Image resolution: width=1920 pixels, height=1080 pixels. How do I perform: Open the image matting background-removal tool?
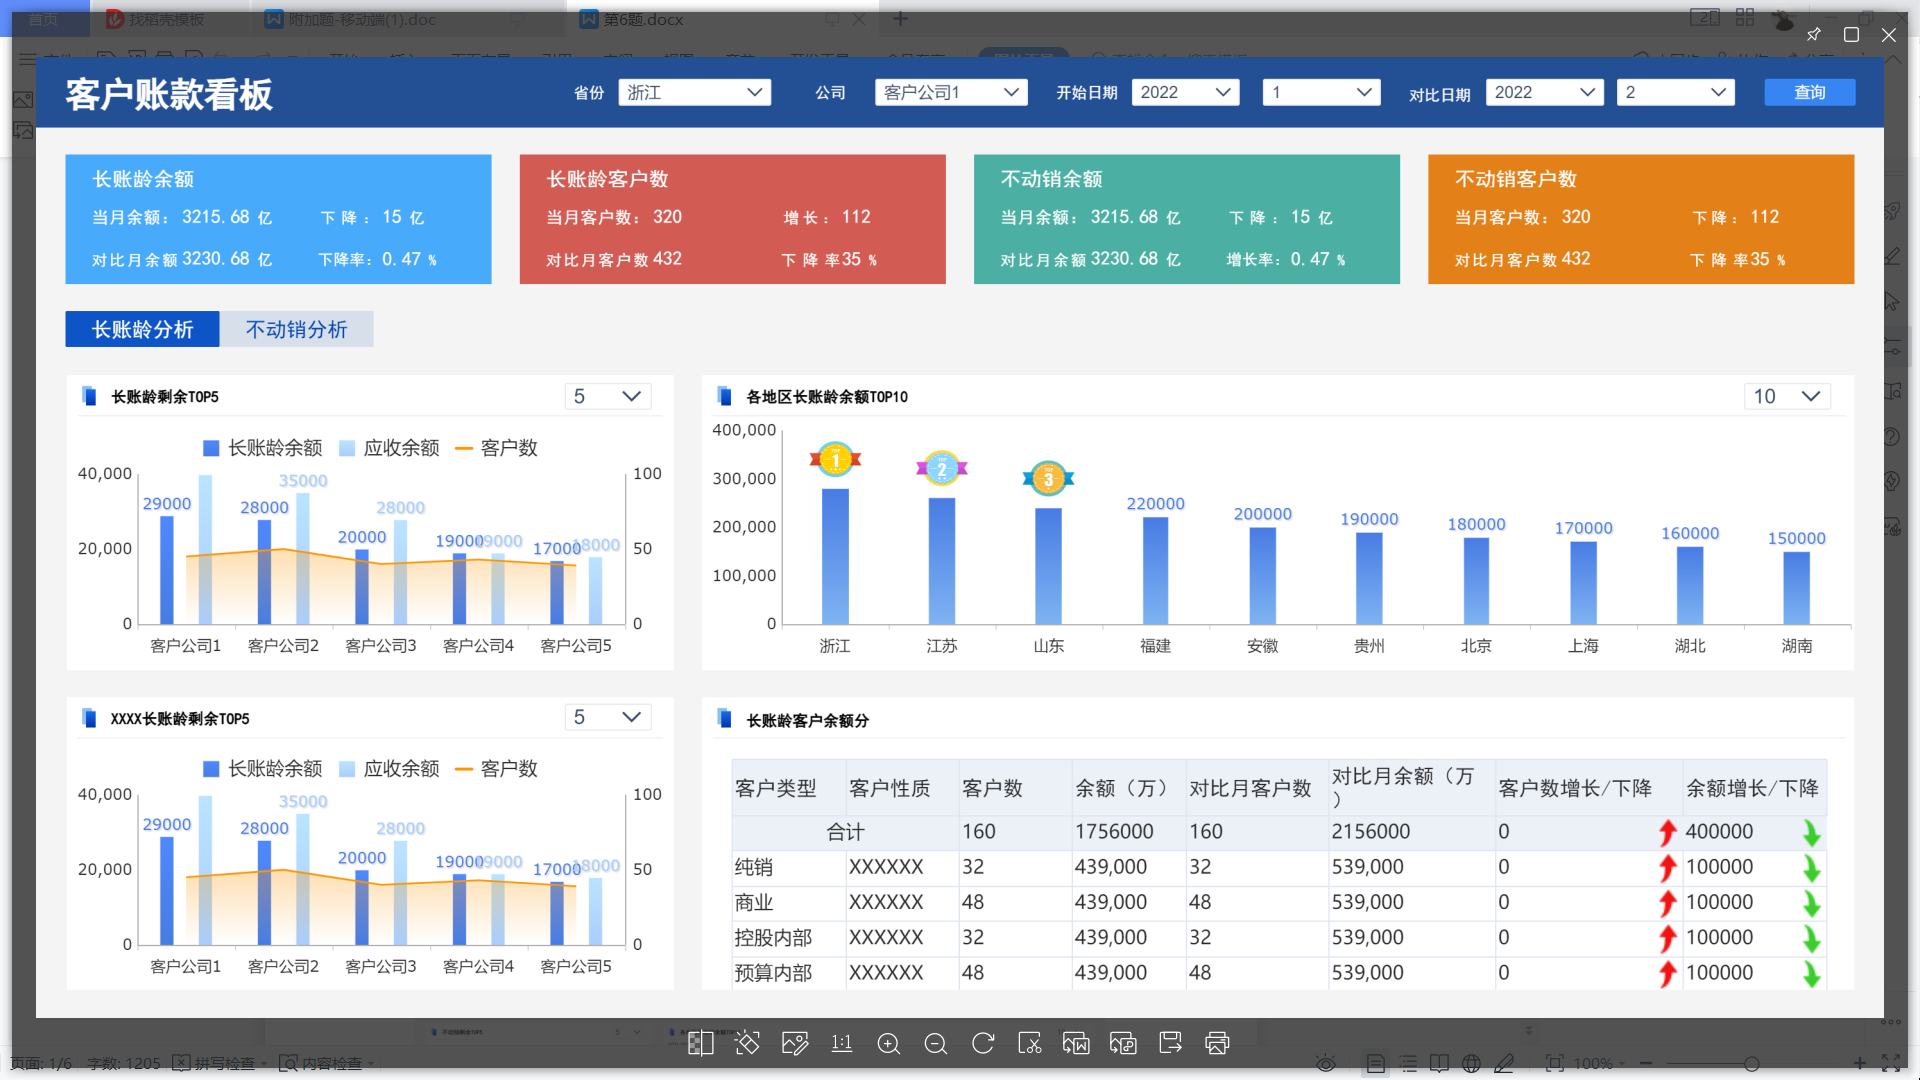pyautogui.click(x=701, y=1043)
